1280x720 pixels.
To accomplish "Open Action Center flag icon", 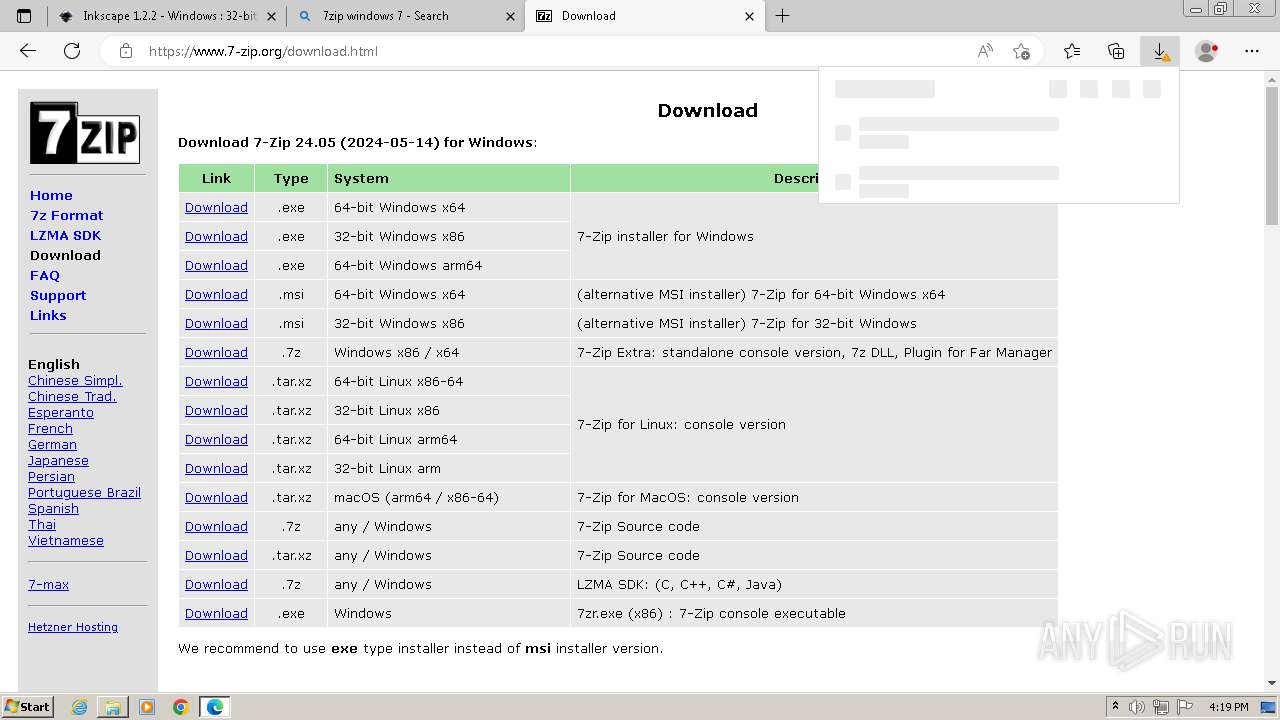I will point(1185,707).
